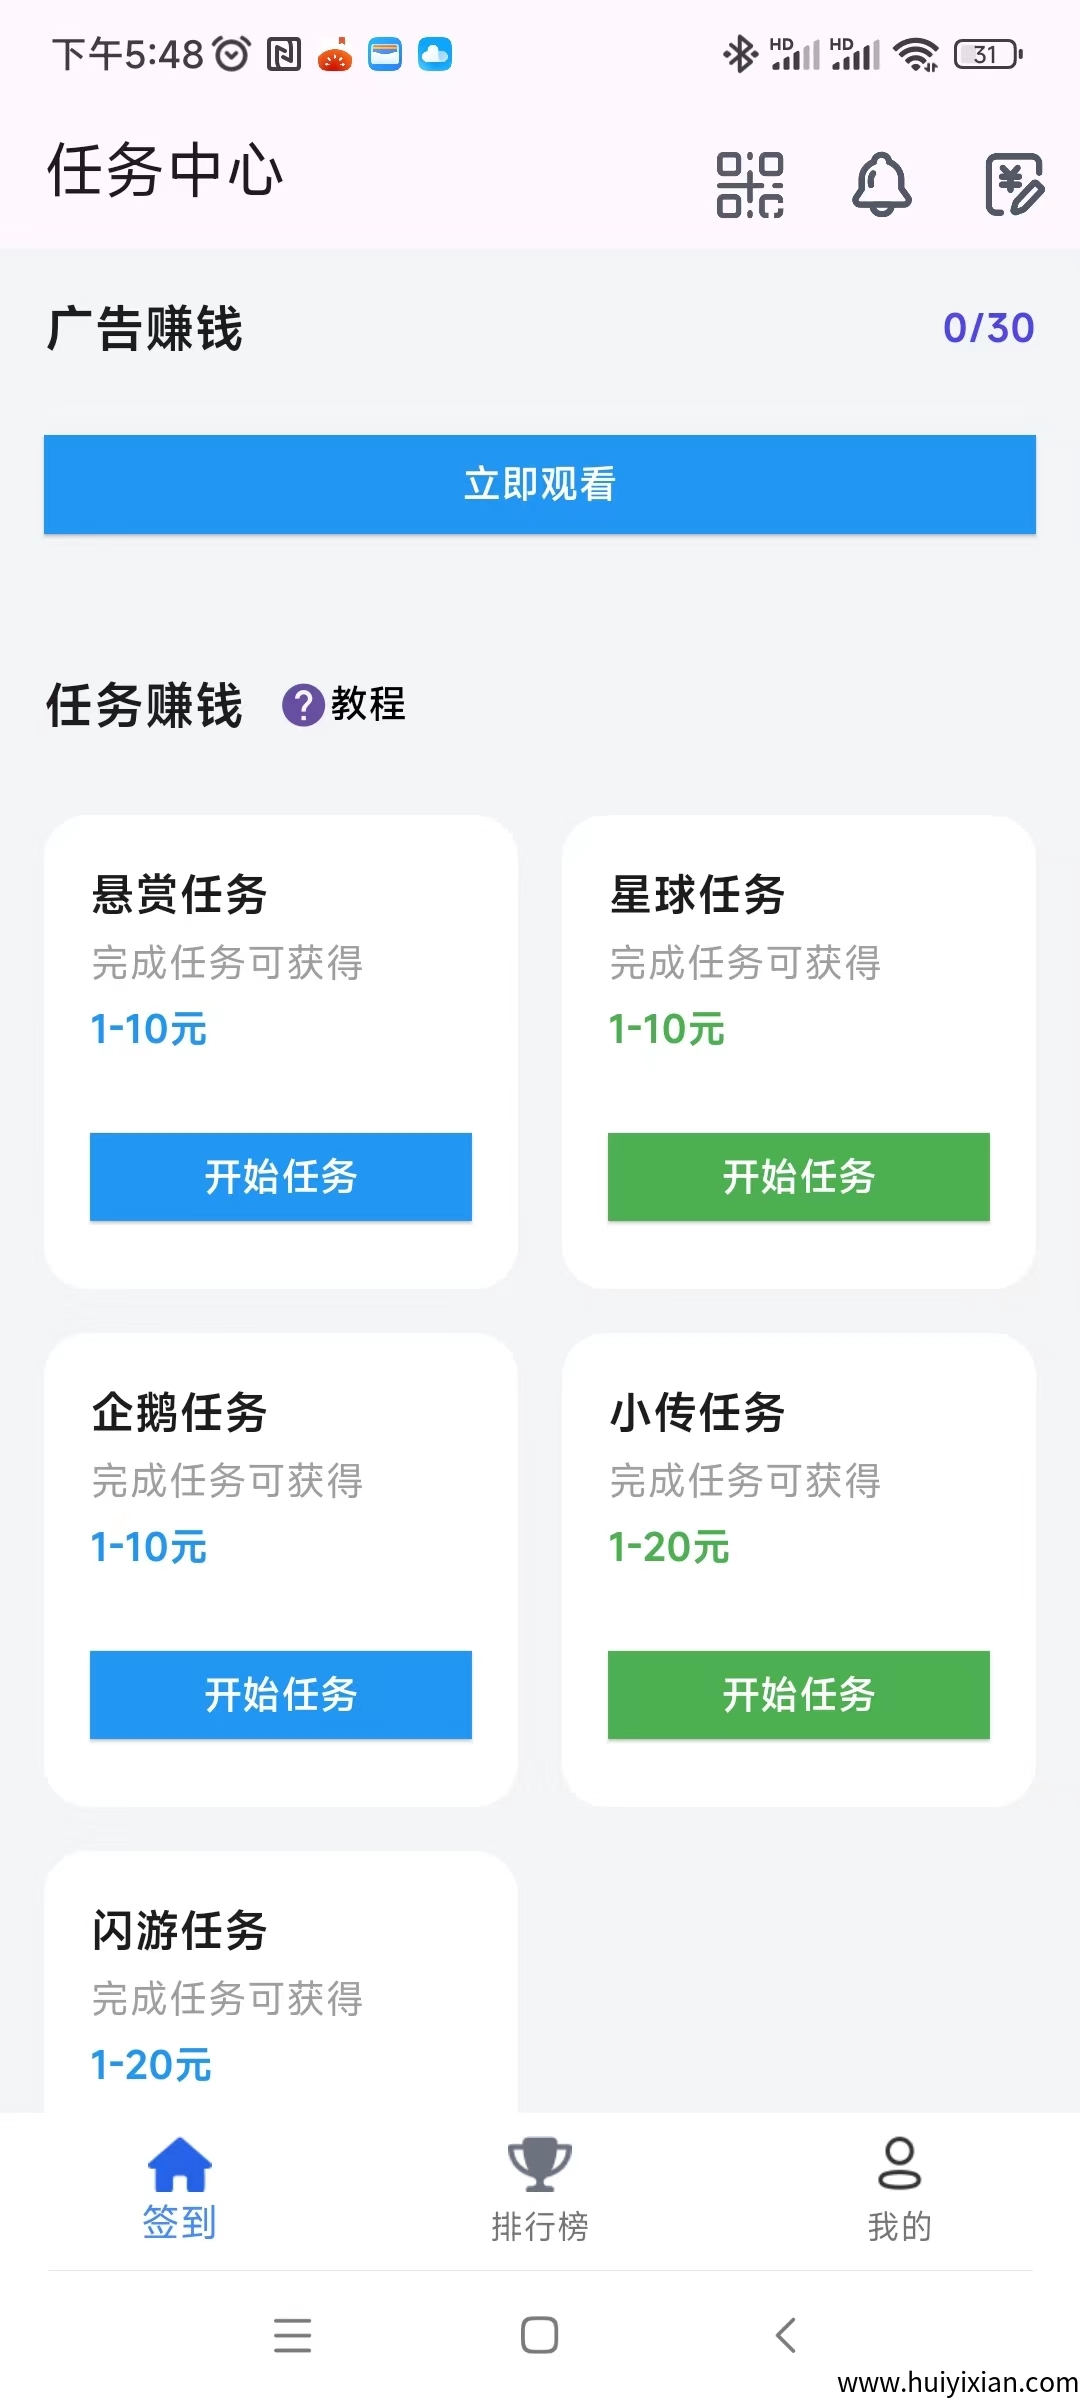Open Android recent apps menu icon
The image size is (1080, 2400).
[292, 2335]
